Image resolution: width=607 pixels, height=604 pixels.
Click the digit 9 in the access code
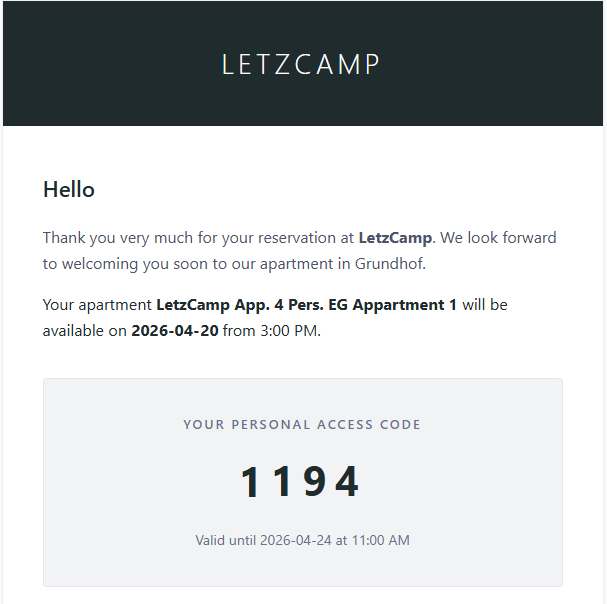coord(316,483)
